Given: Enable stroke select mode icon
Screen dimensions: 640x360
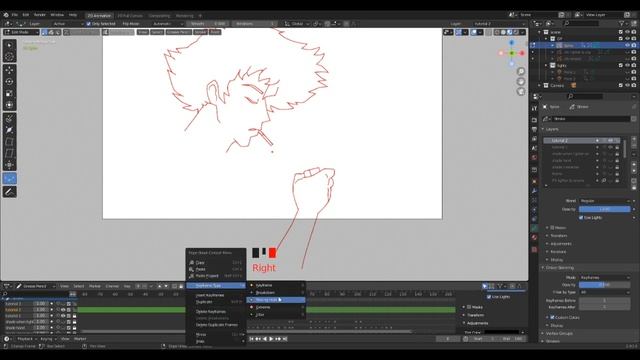Looking at the screenshot, I should click(51, 32).
